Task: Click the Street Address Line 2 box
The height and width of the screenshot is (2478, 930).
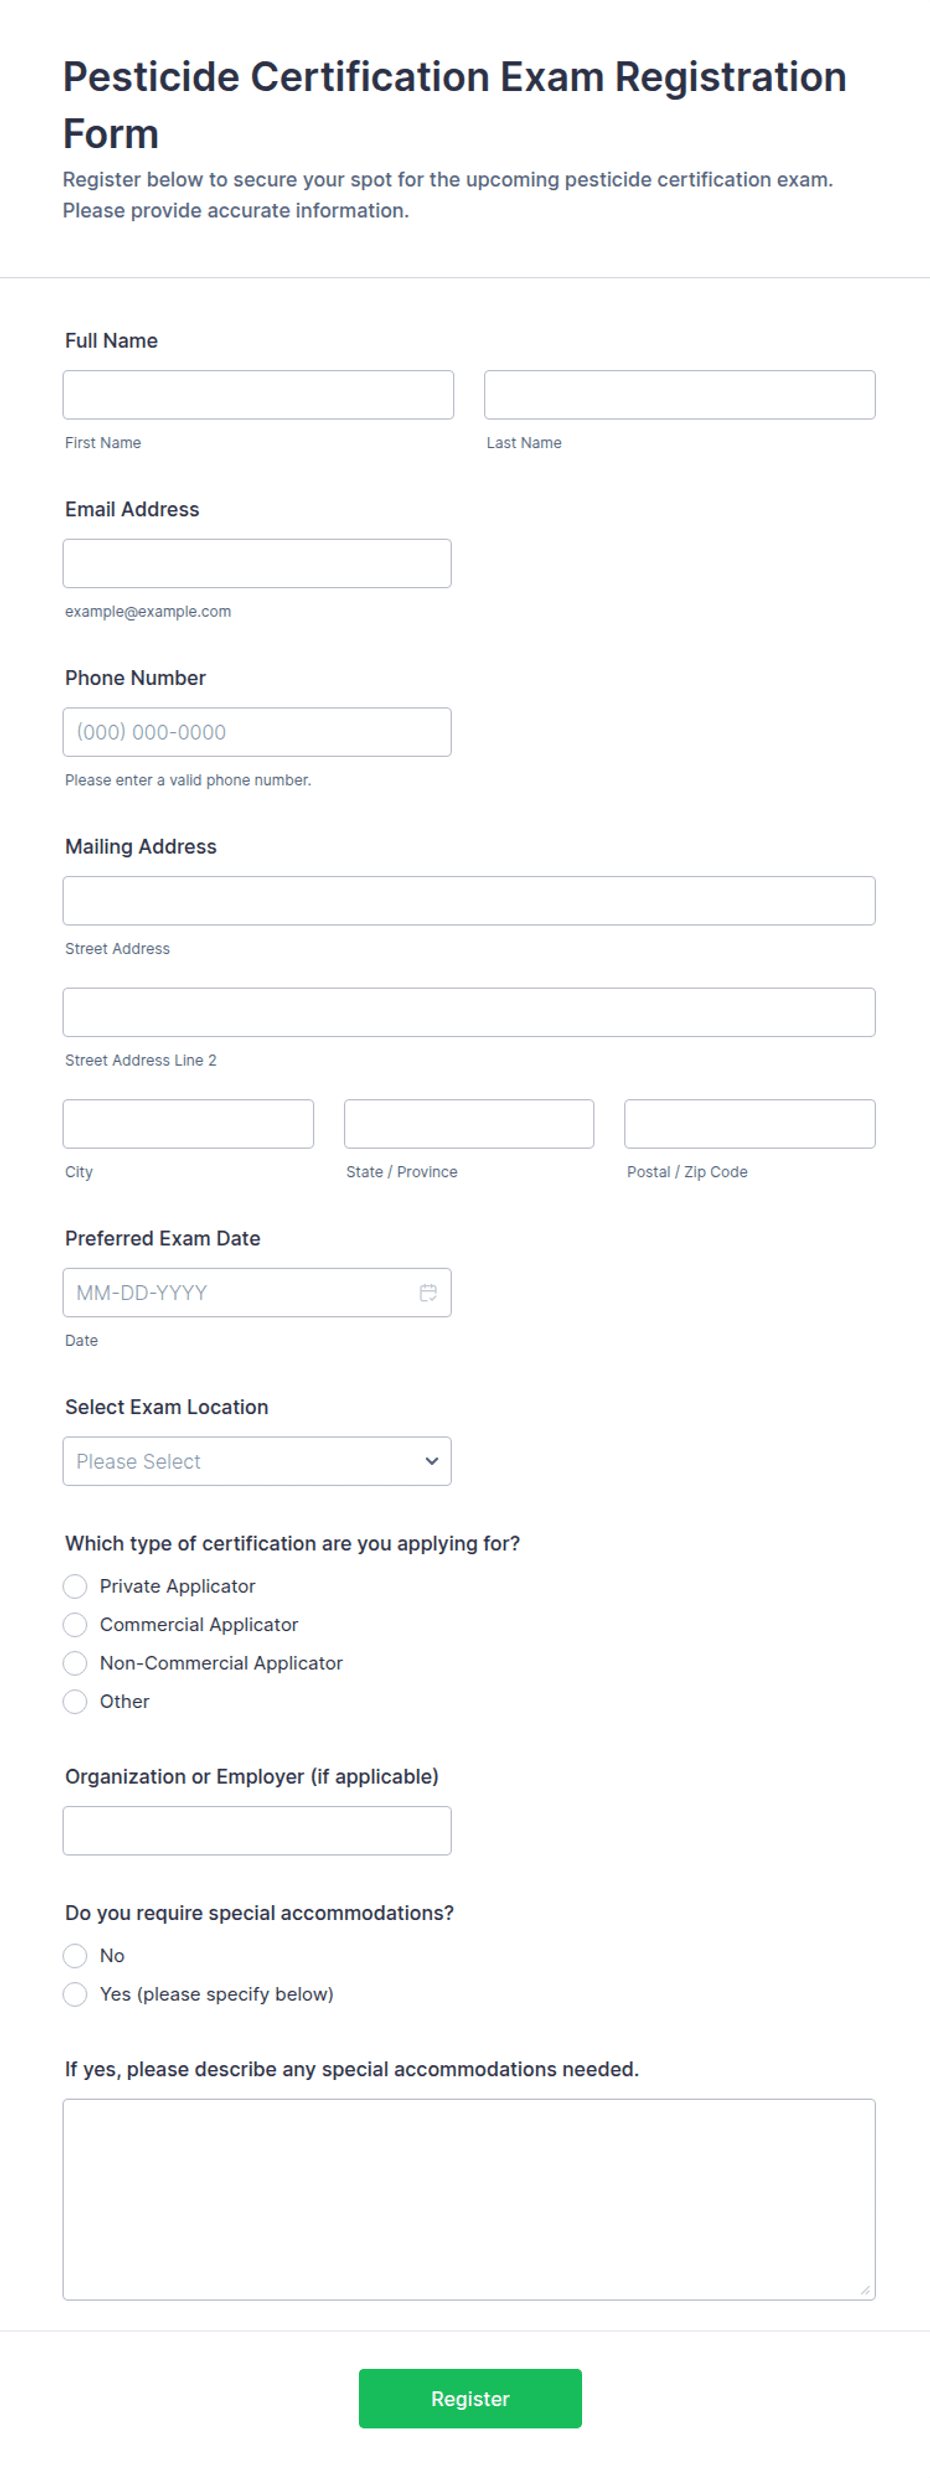Action: click(x=469, y=1012)
